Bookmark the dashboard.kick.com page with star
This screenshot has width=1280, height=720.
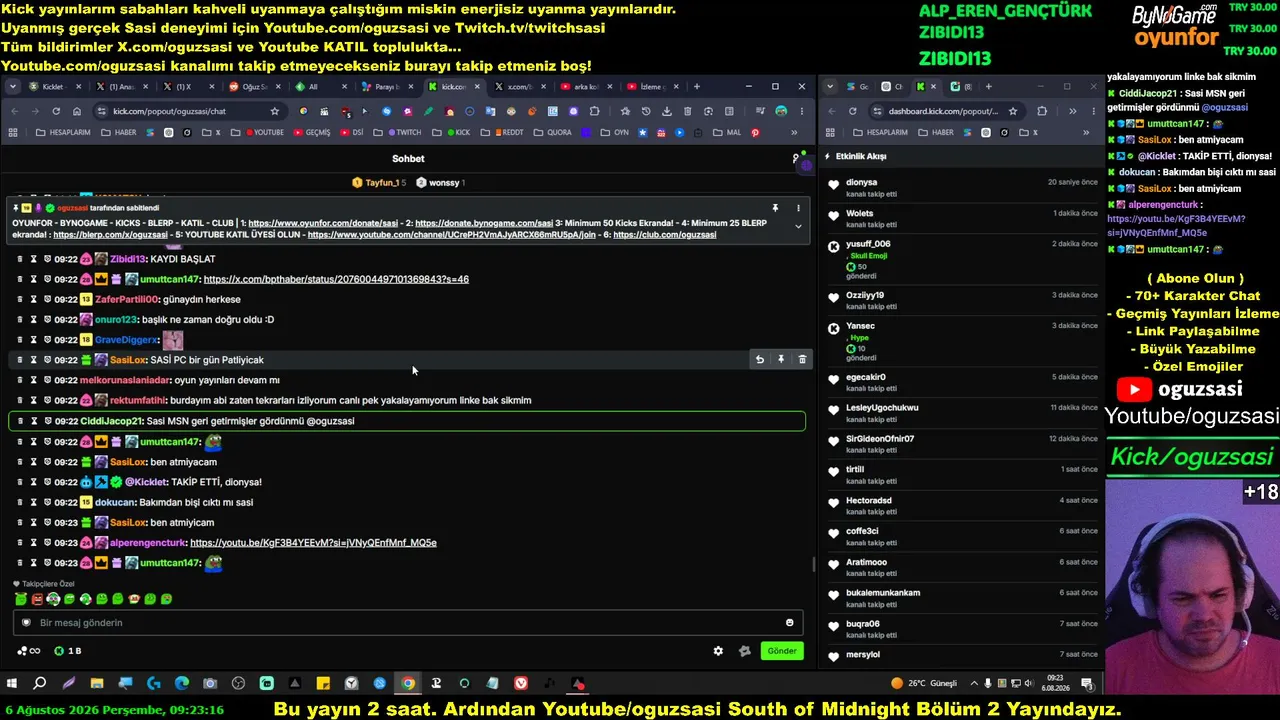[1013, 111]
